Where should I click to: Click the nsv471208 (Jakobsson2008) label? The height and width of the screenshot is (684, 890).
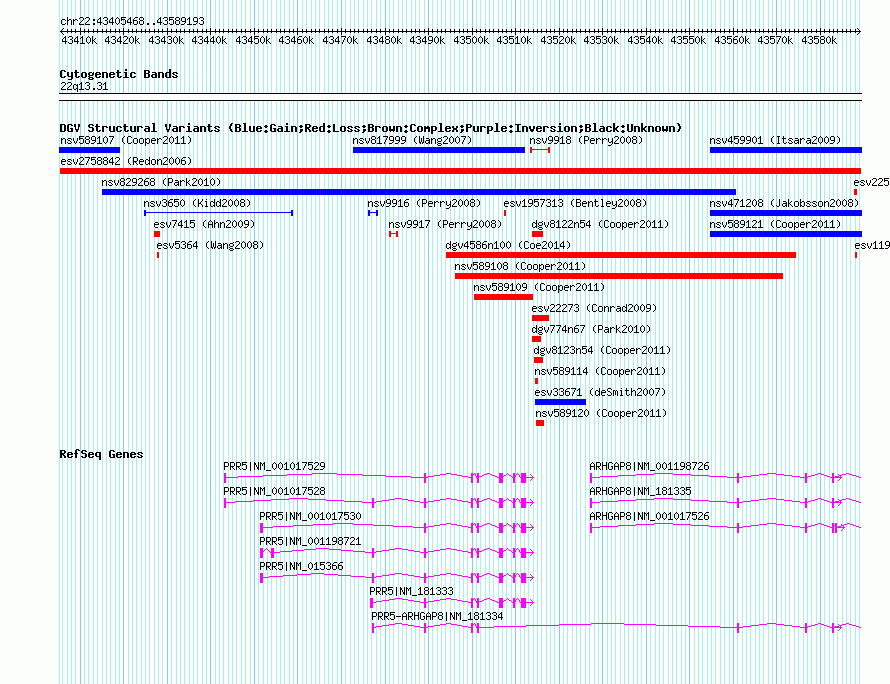[784, 203]
